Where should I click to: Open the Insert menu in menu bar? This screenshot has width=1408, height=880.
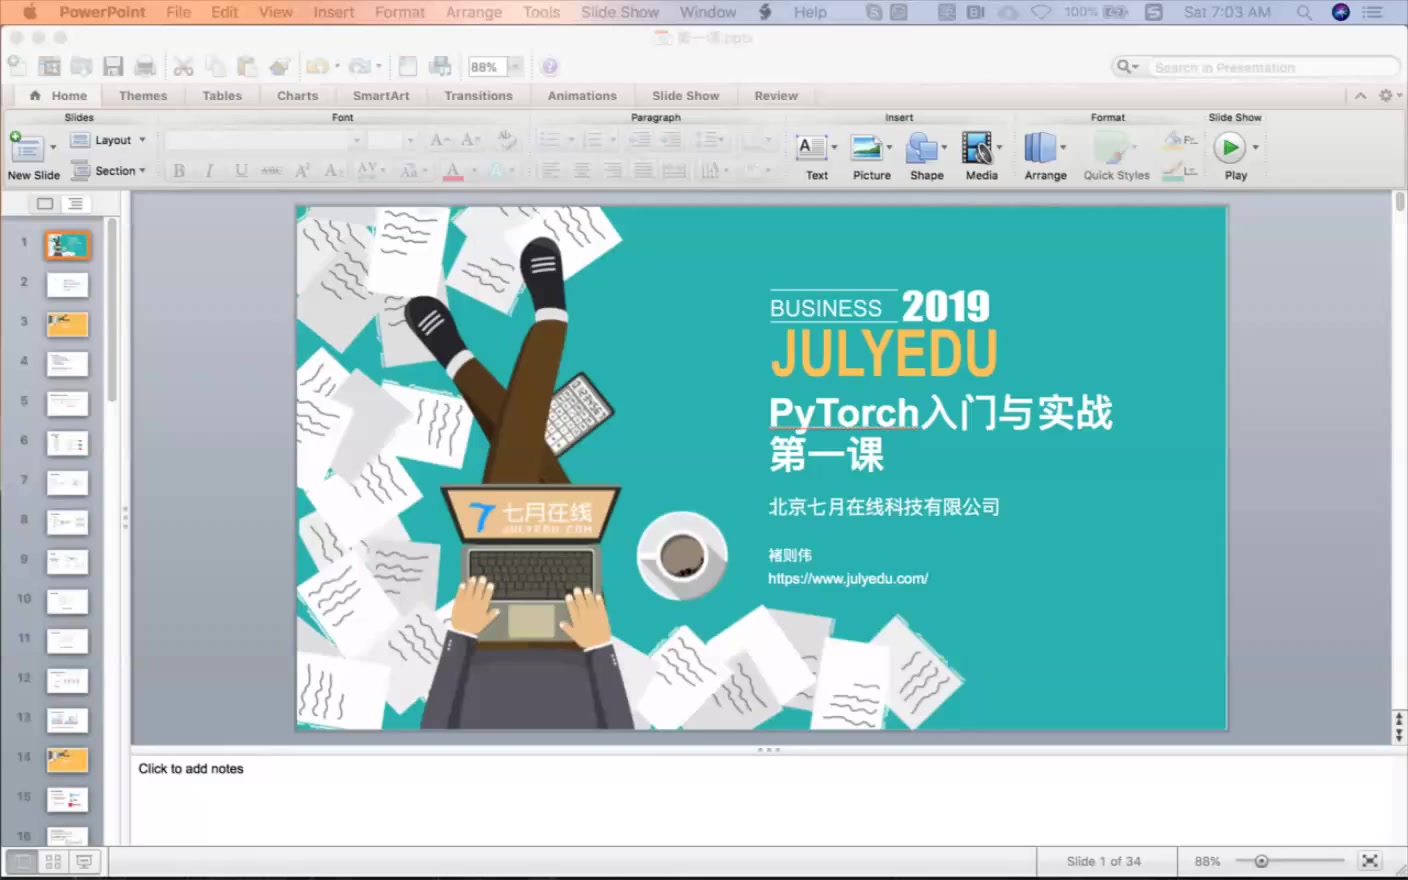(x=333, y=12)
